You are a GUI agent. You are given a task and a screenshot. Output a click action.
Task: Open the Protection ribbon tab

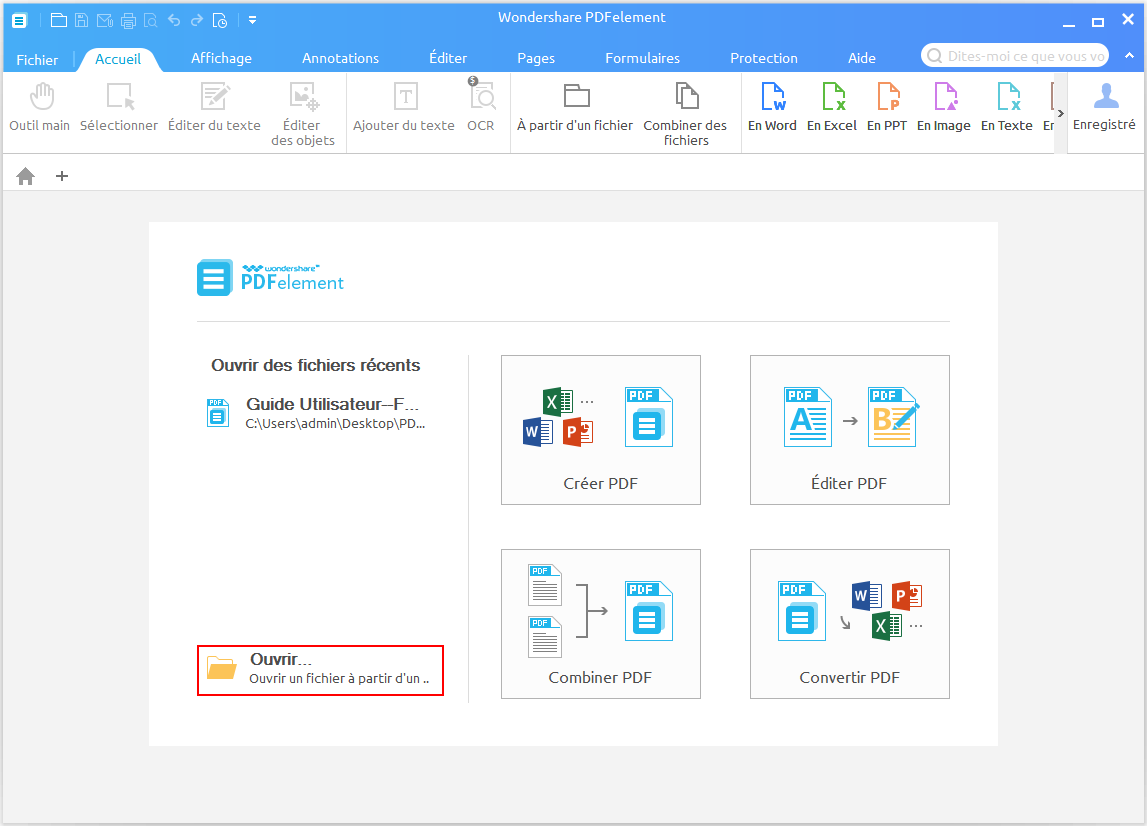764,58
